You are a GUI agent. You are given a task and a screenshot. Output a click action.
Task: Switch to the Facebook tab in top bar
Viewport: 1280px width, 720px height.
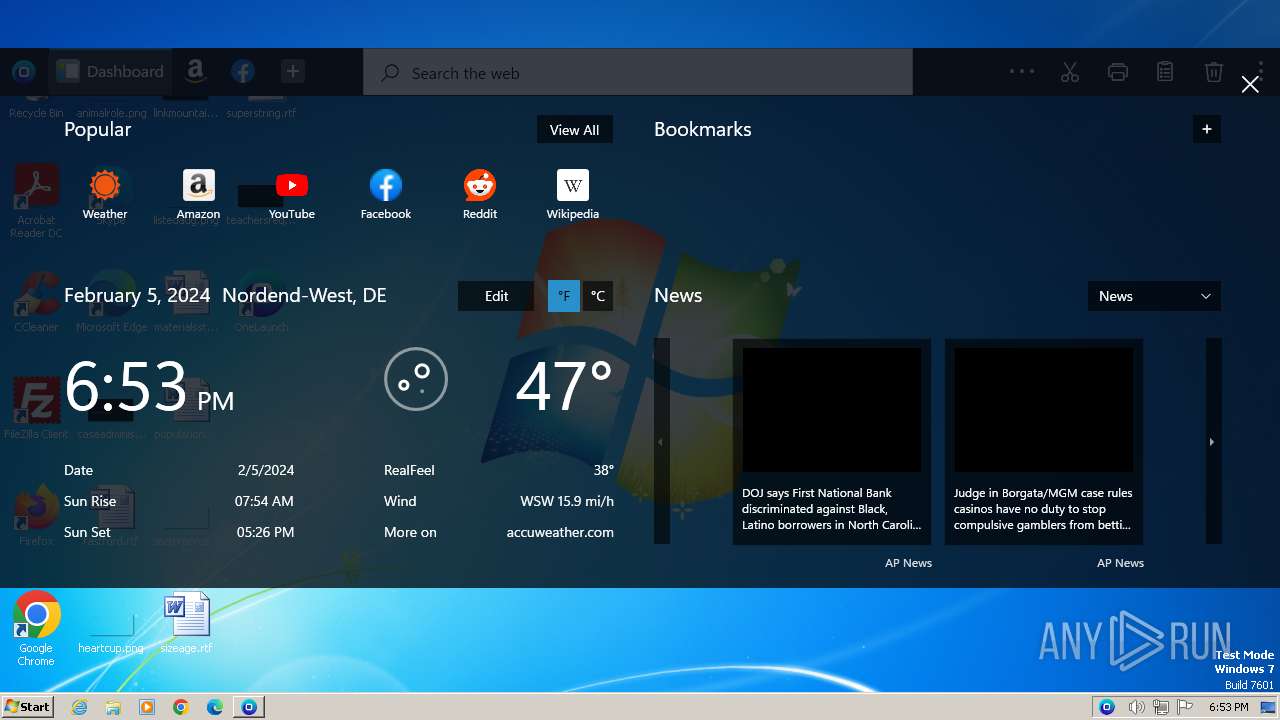243,71
